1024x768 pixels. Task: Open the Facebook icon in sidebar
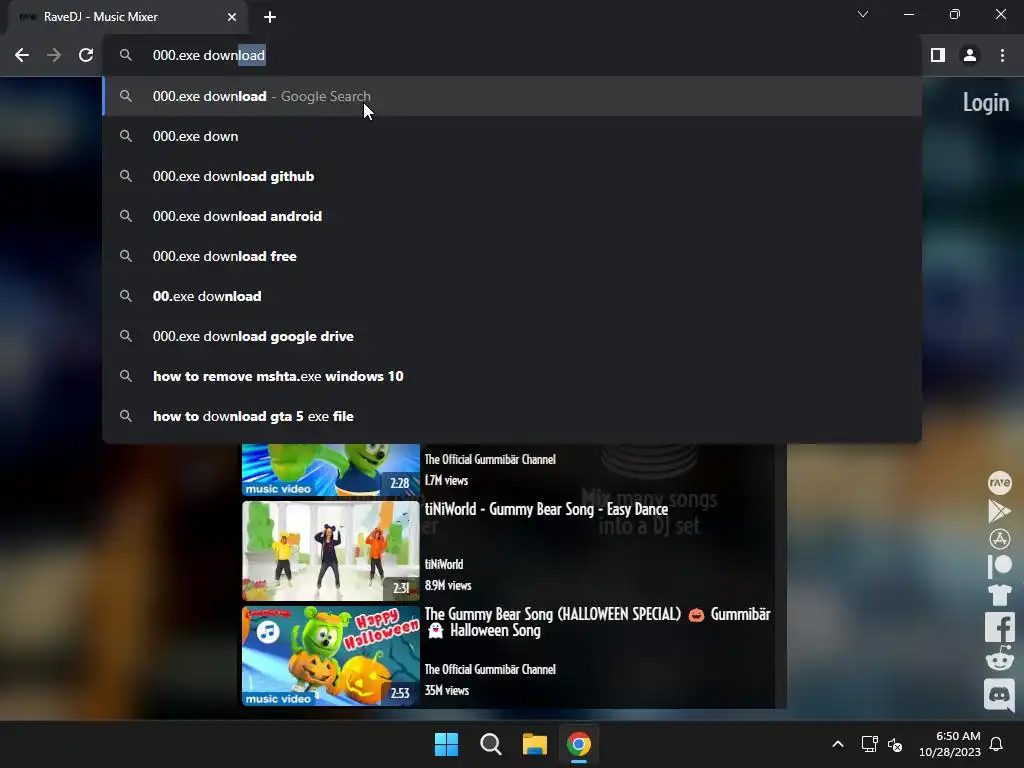1000,628
